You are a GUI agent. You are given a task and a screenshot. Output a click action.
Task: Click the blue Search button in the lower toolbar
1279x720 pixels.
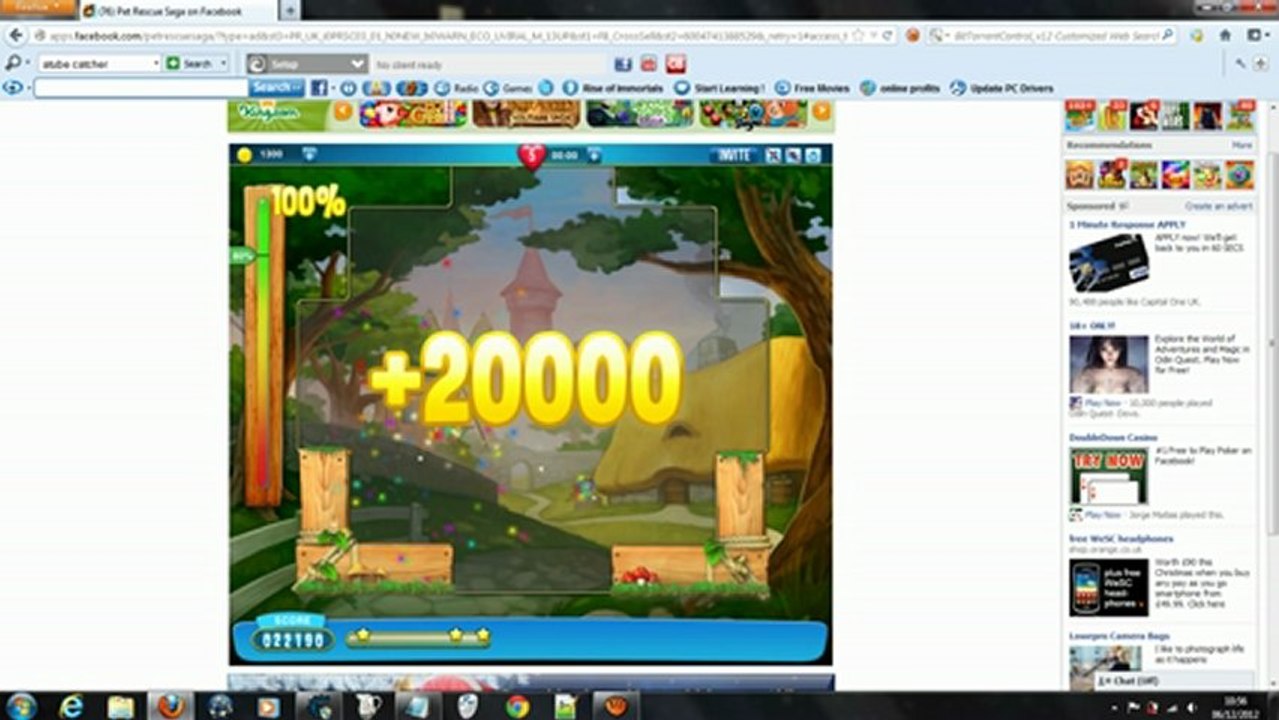tap(277, 88)
